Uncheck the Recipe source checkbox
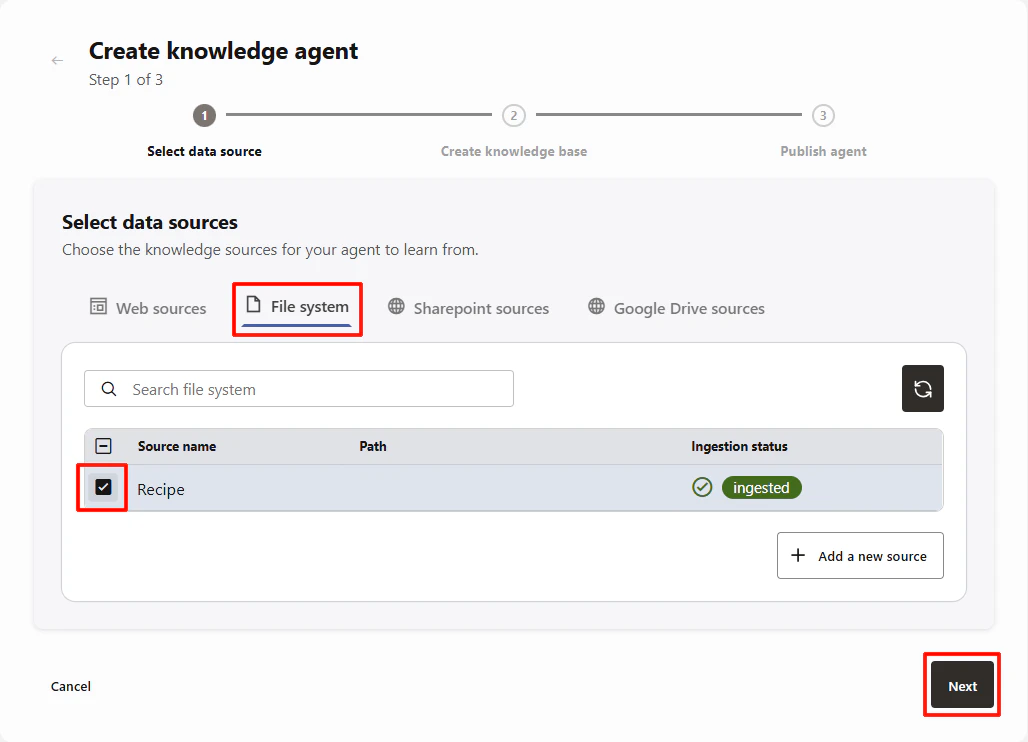This screenshot has height=742, width=1028. (x=103, y=487)
